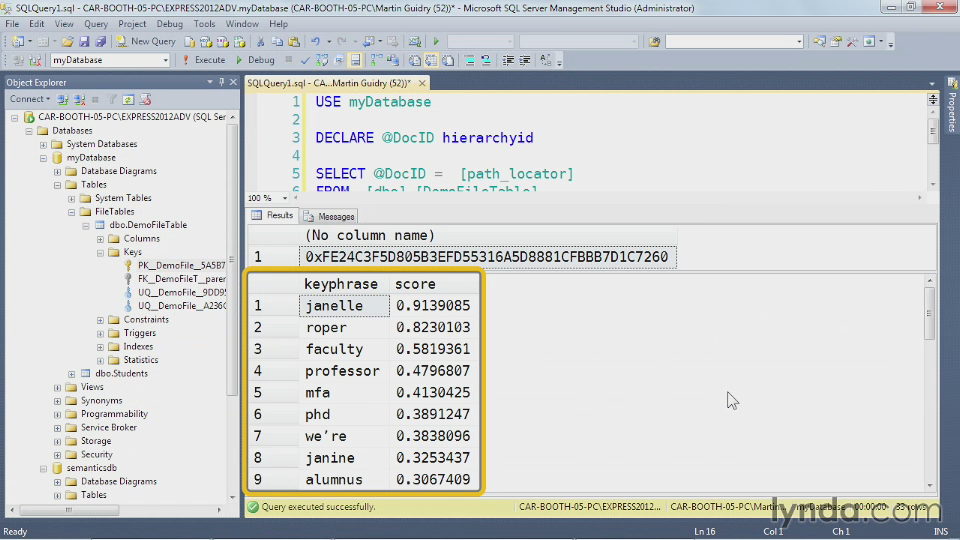Click the Parse checkmark icon

click(x=305, y=60)
